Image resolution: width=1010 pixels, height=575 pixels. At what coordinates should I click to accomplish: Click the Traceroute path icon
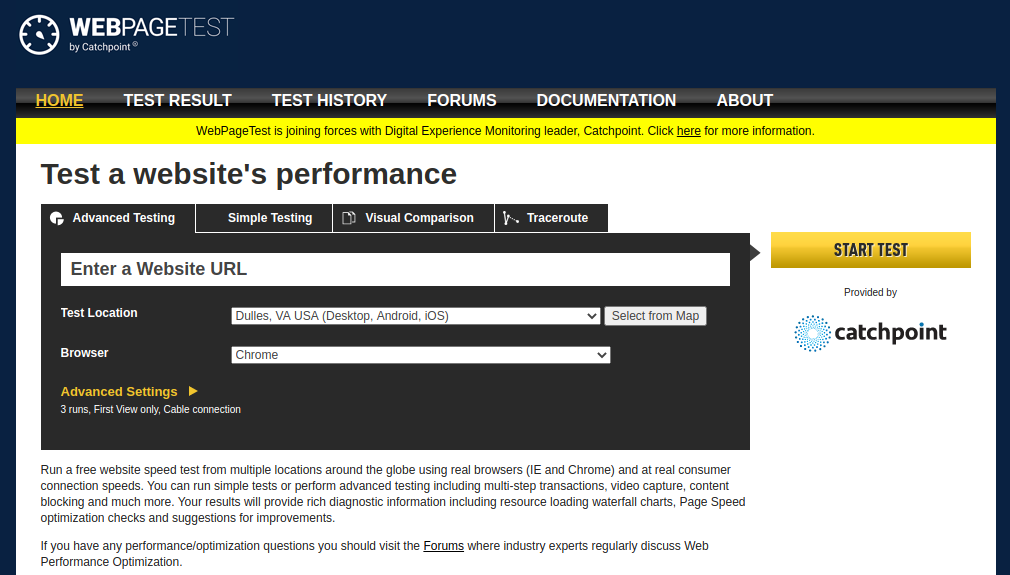(510, 218)
